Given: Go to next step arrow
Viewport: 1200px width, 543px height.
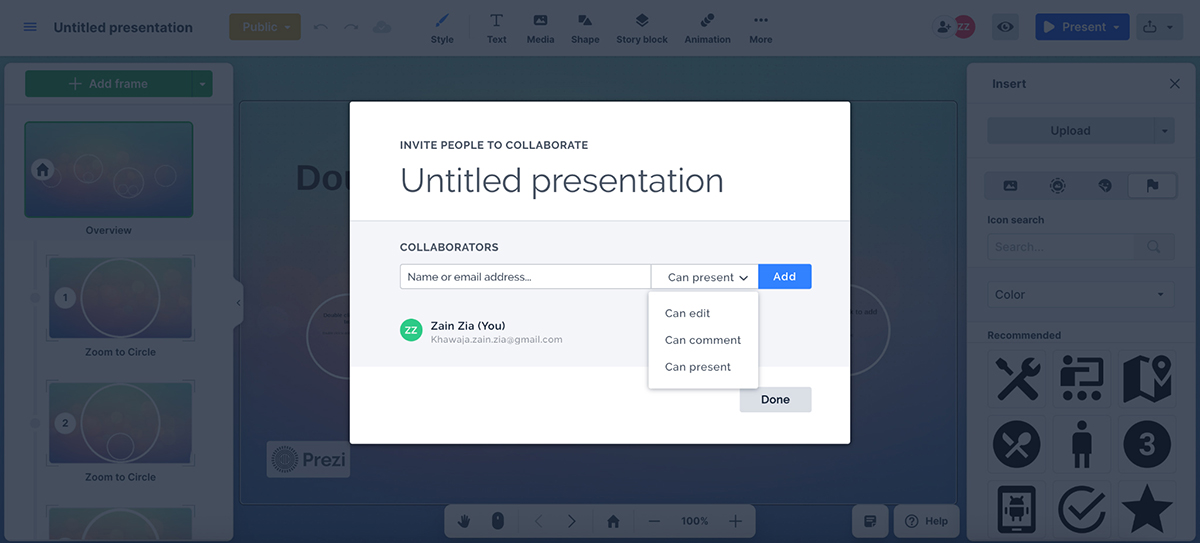Looking at the screenshot, I should pos(572,521).
